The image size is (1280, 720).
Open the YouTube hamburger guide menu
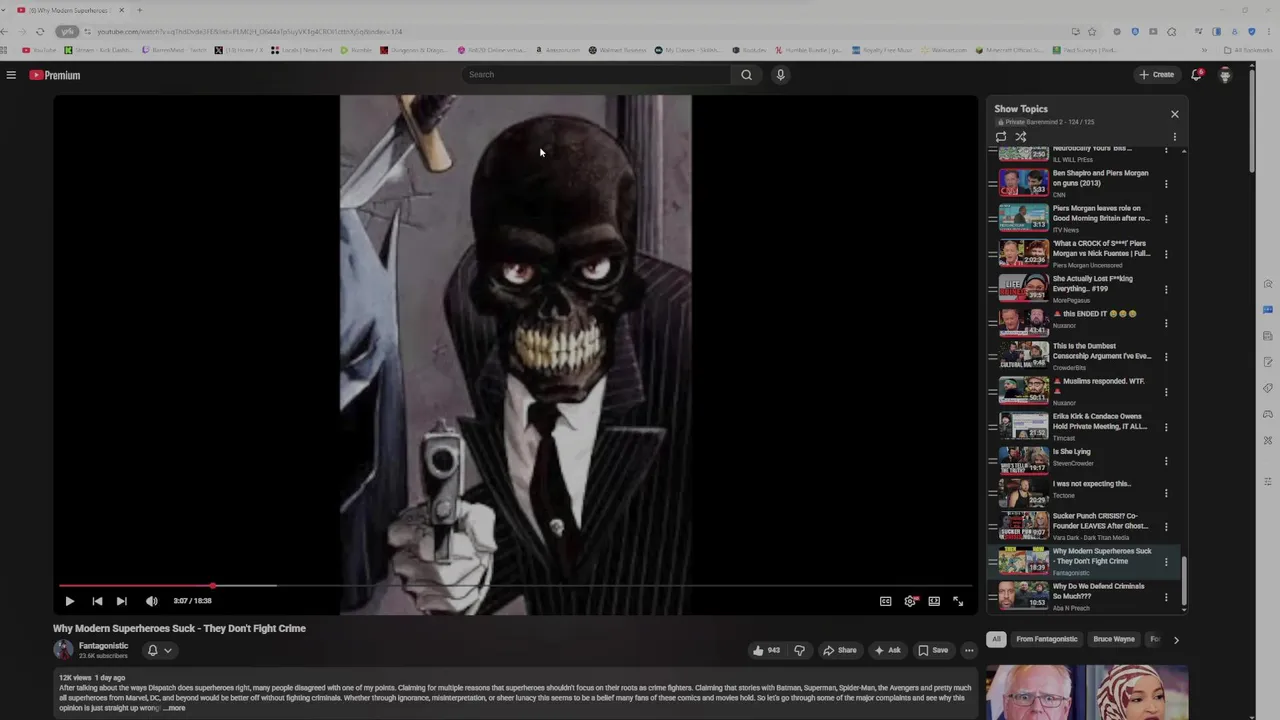[x=11, y=75]
